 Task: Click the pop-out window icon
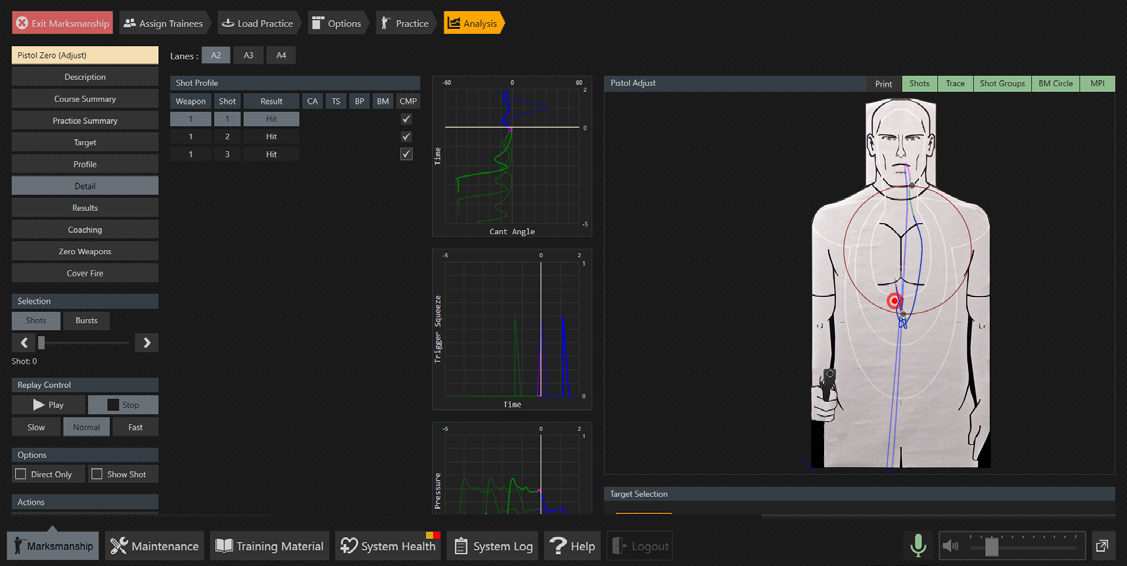(1102, 545)
